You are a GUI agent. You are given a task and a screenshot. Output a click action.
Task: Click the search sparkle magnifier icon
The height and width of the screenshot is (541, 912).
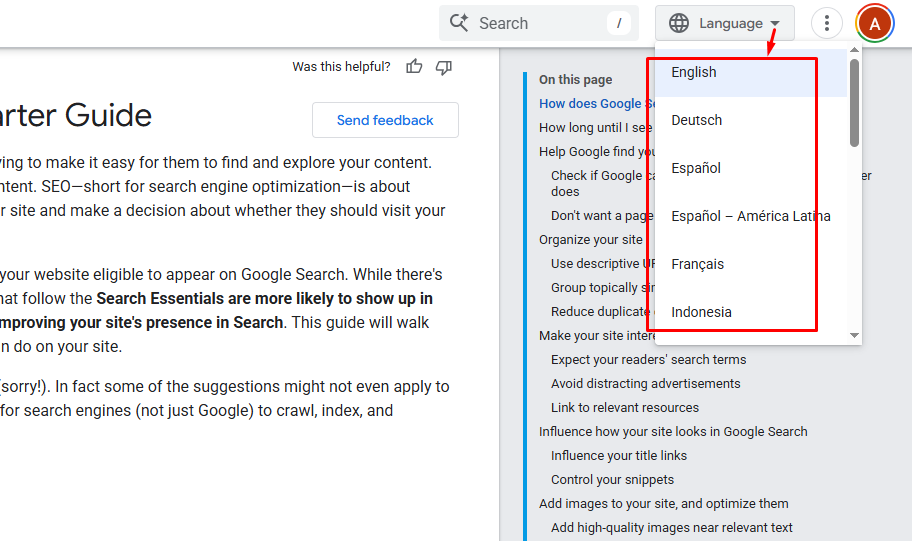click(x=459, y=23)
